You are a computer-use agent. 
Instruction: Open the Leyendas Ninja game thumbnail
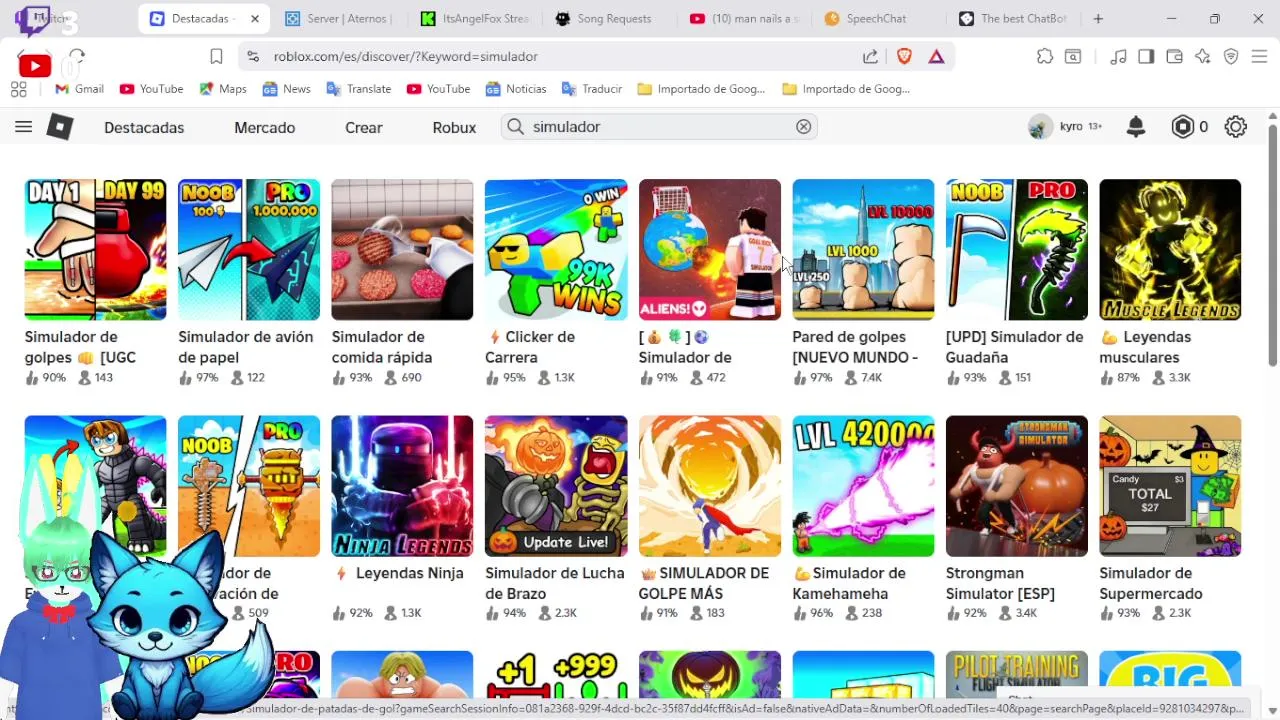pyautogui.click(x=402, y=486)
